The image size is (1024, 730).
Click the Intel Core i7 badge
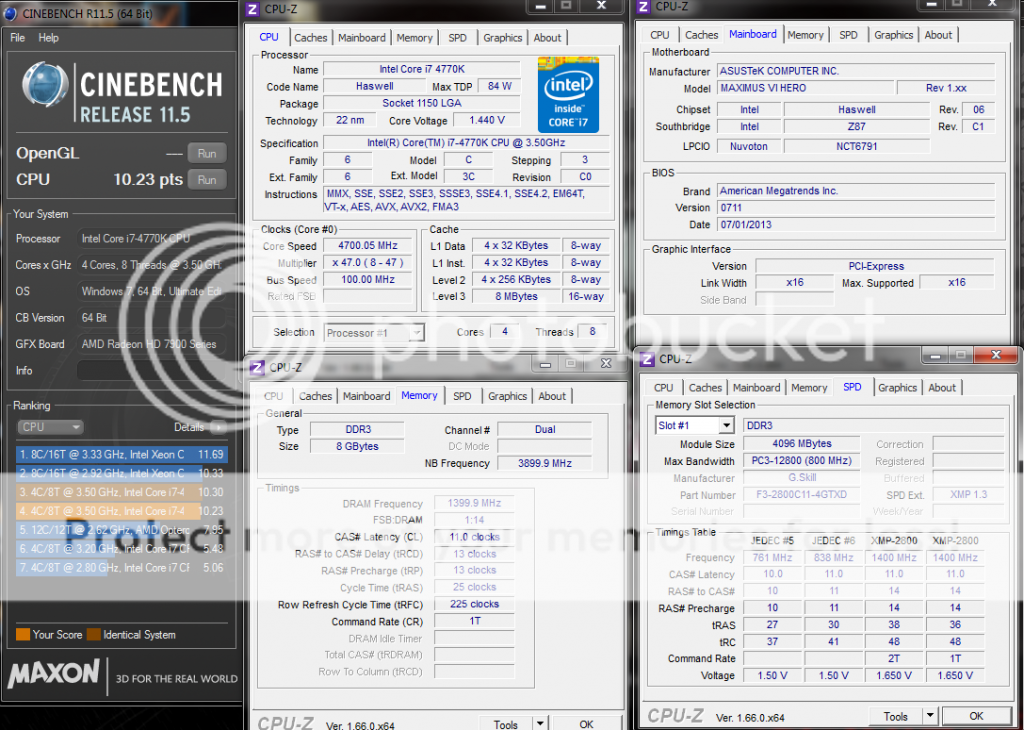[x=568, y=95]
